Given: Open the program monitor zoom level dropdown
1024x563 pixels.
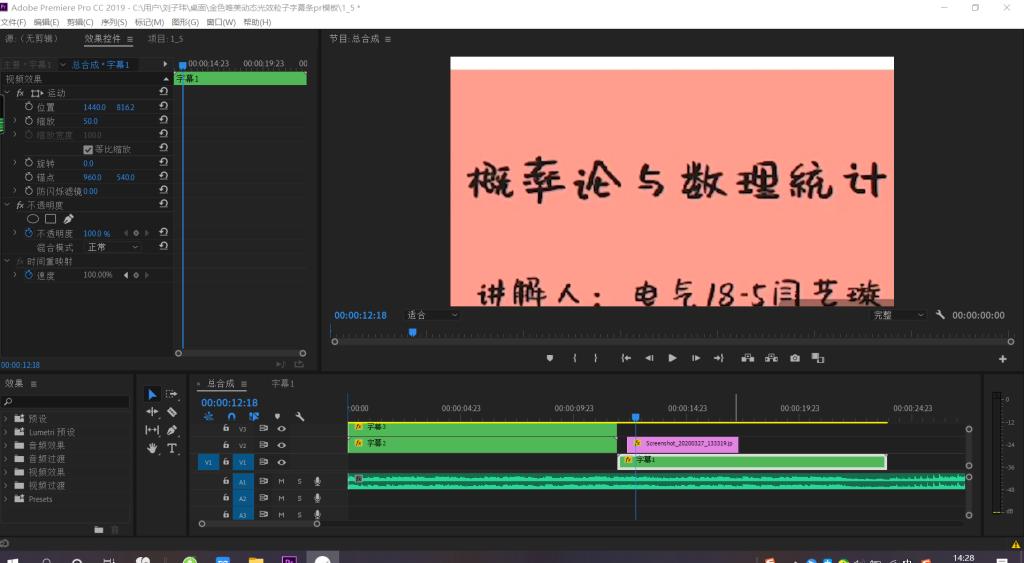Looking at the screenshot, I should (432, 315).
